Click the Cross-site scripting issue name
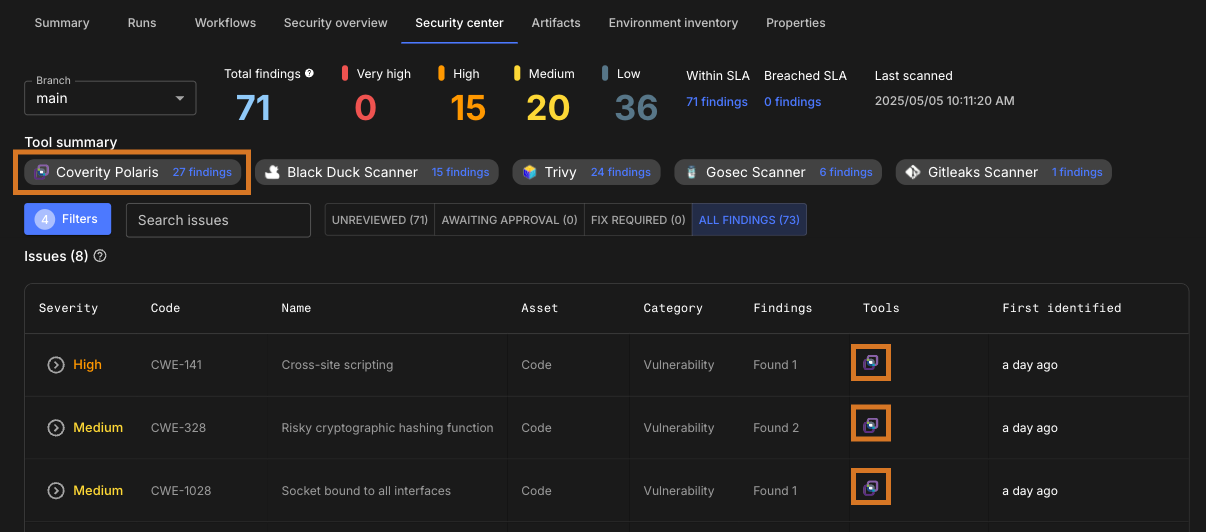1206x532 pixels. coord(337,365)
